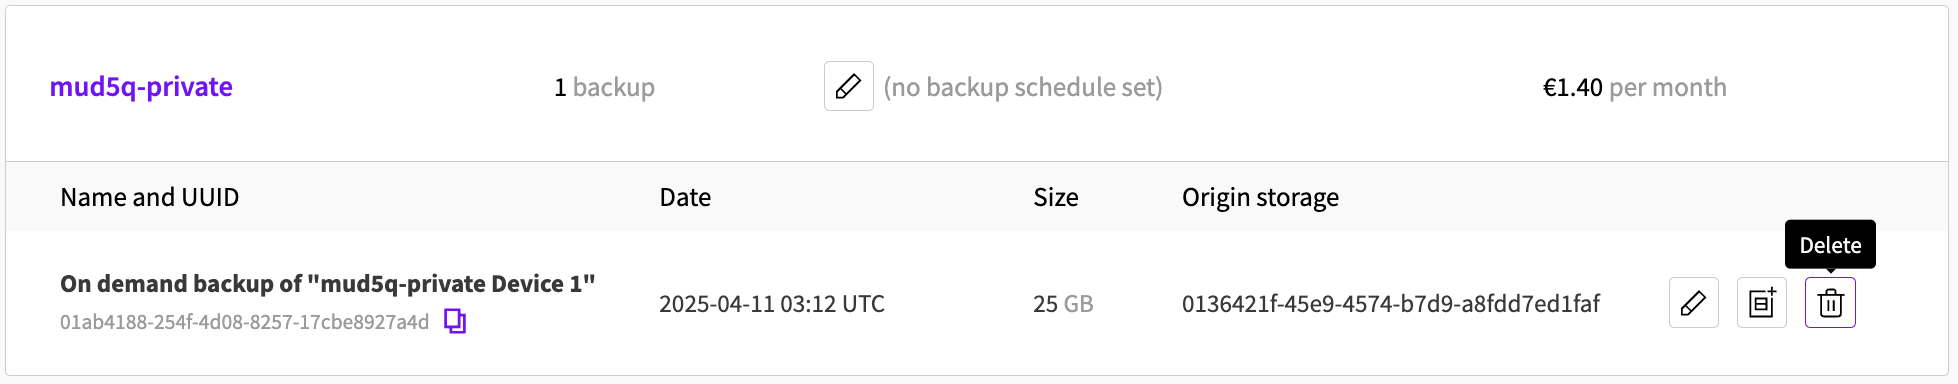The height and width of the screenshot is (384, 1958).
Task: Click the origin storage UUID 0136421f-45e9…
Action: tap(1391, 304)
